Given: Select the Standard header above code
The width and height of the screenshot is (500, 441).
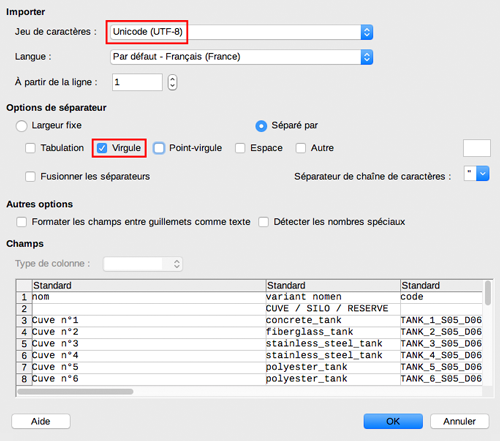Looking at the screenshot, I should pos(442,286).
